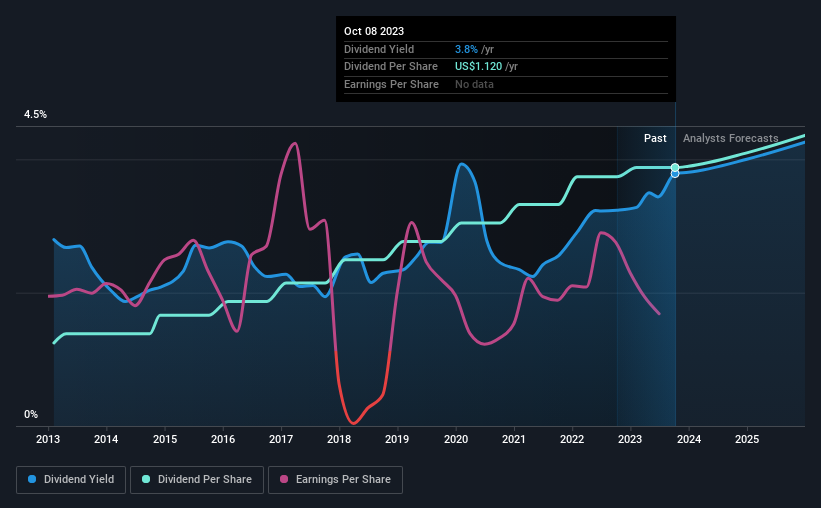The image size is (821, 508).
Task: Click the 2015 x-axis label
Action: [165, 439]
